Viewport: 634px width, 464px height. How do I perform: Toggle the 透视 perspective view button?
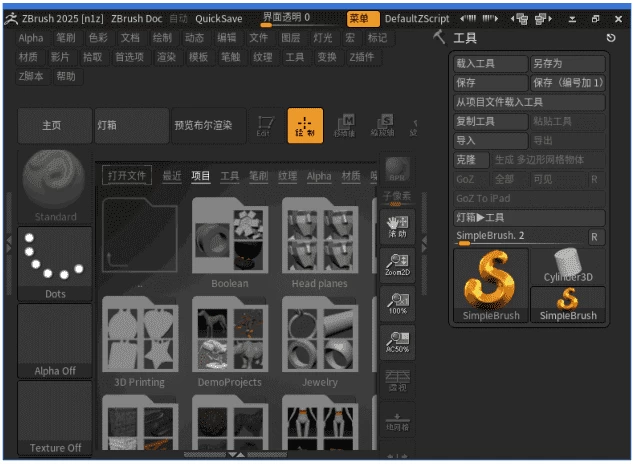(x=398, y=380)
